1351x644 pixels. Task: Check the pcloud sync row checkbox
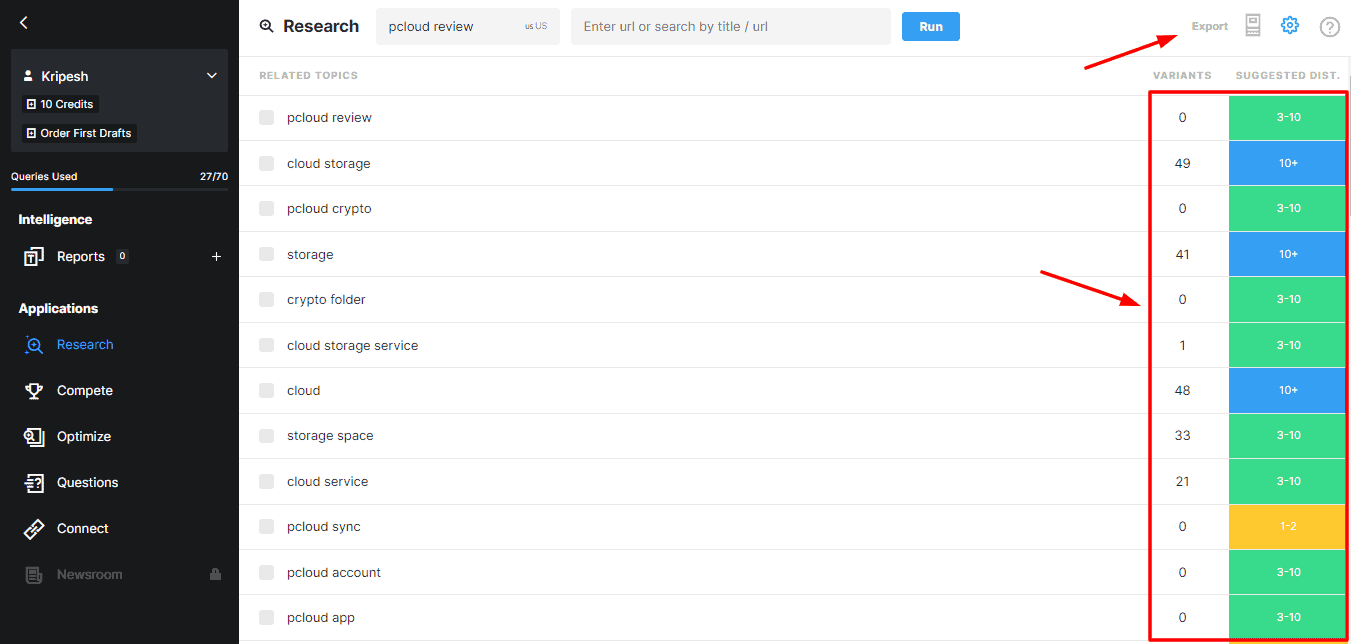[x=266, y=527]
